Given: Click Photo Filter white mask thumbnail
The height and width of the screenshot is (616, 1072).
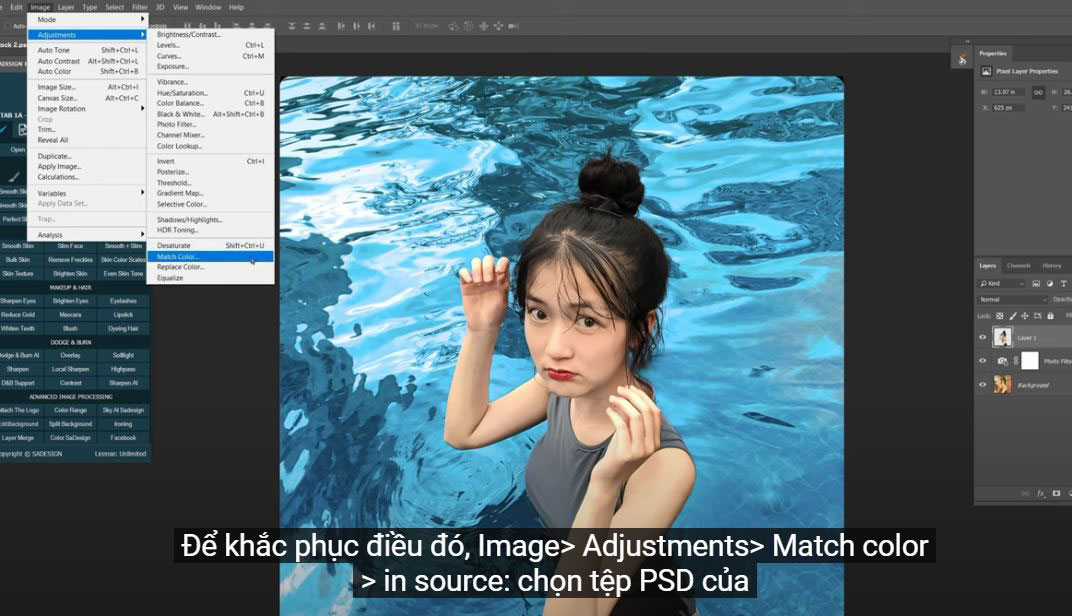Looking at the screenshot, I should pyautogui.click(x=1030, y=360).
